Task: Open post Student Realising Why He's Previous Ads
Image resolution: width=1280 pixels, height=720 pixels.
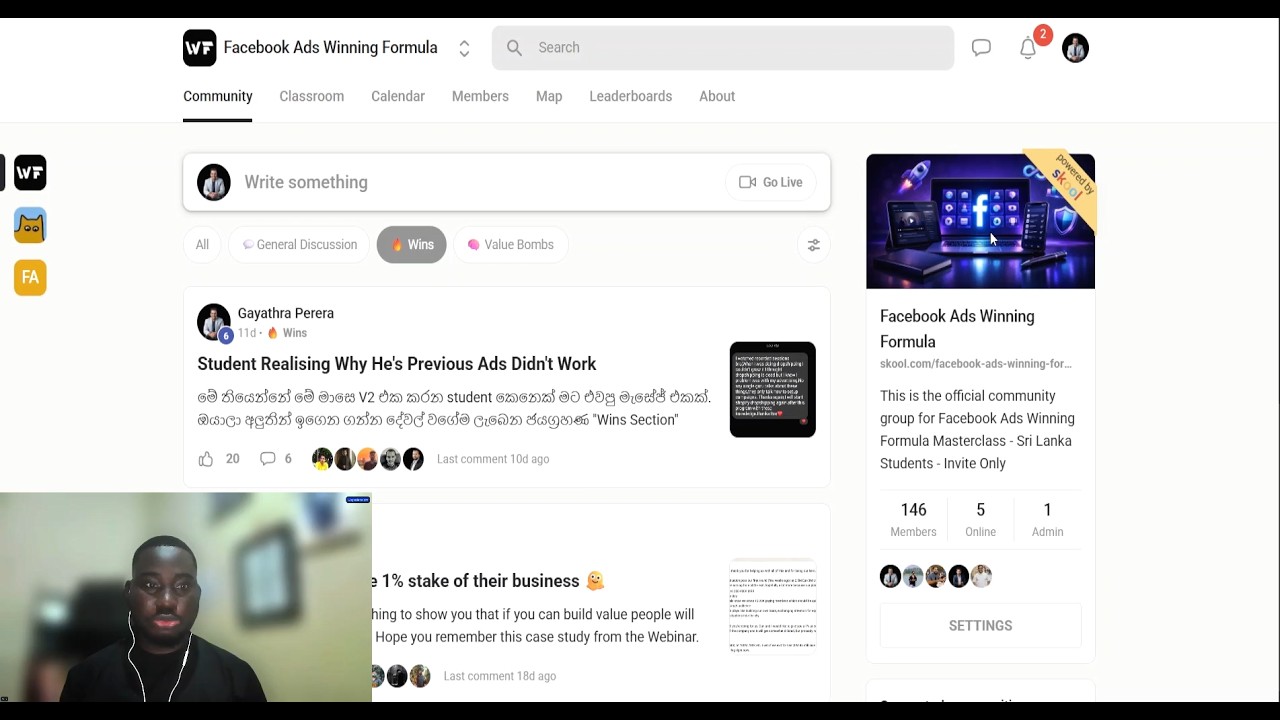Action: click(396, 364)
